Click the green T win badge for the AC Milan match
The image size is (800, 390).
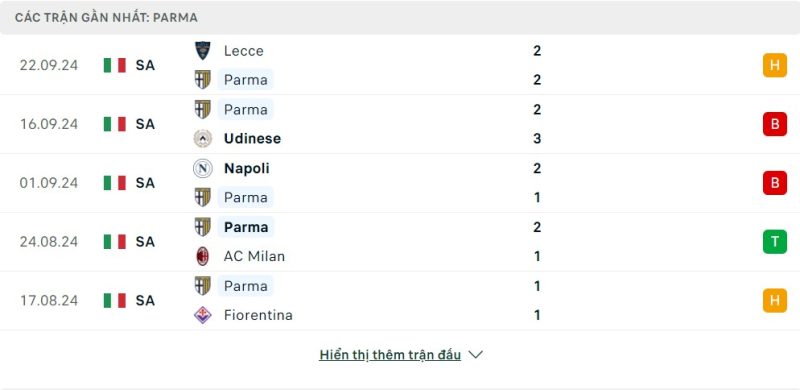click(x=774, y=241)
